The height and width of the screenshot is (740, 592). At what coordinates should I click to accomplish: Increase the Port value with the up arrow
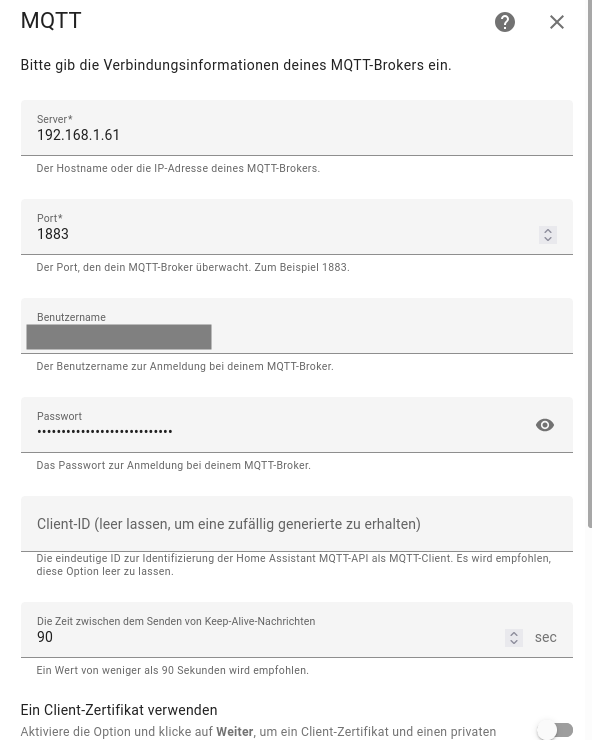(548, 231)
